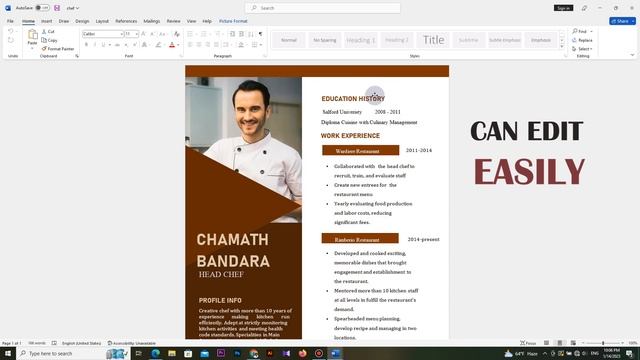Apply the Title style
This screenshot has height=360, width=640.
[x=433, y=40]
